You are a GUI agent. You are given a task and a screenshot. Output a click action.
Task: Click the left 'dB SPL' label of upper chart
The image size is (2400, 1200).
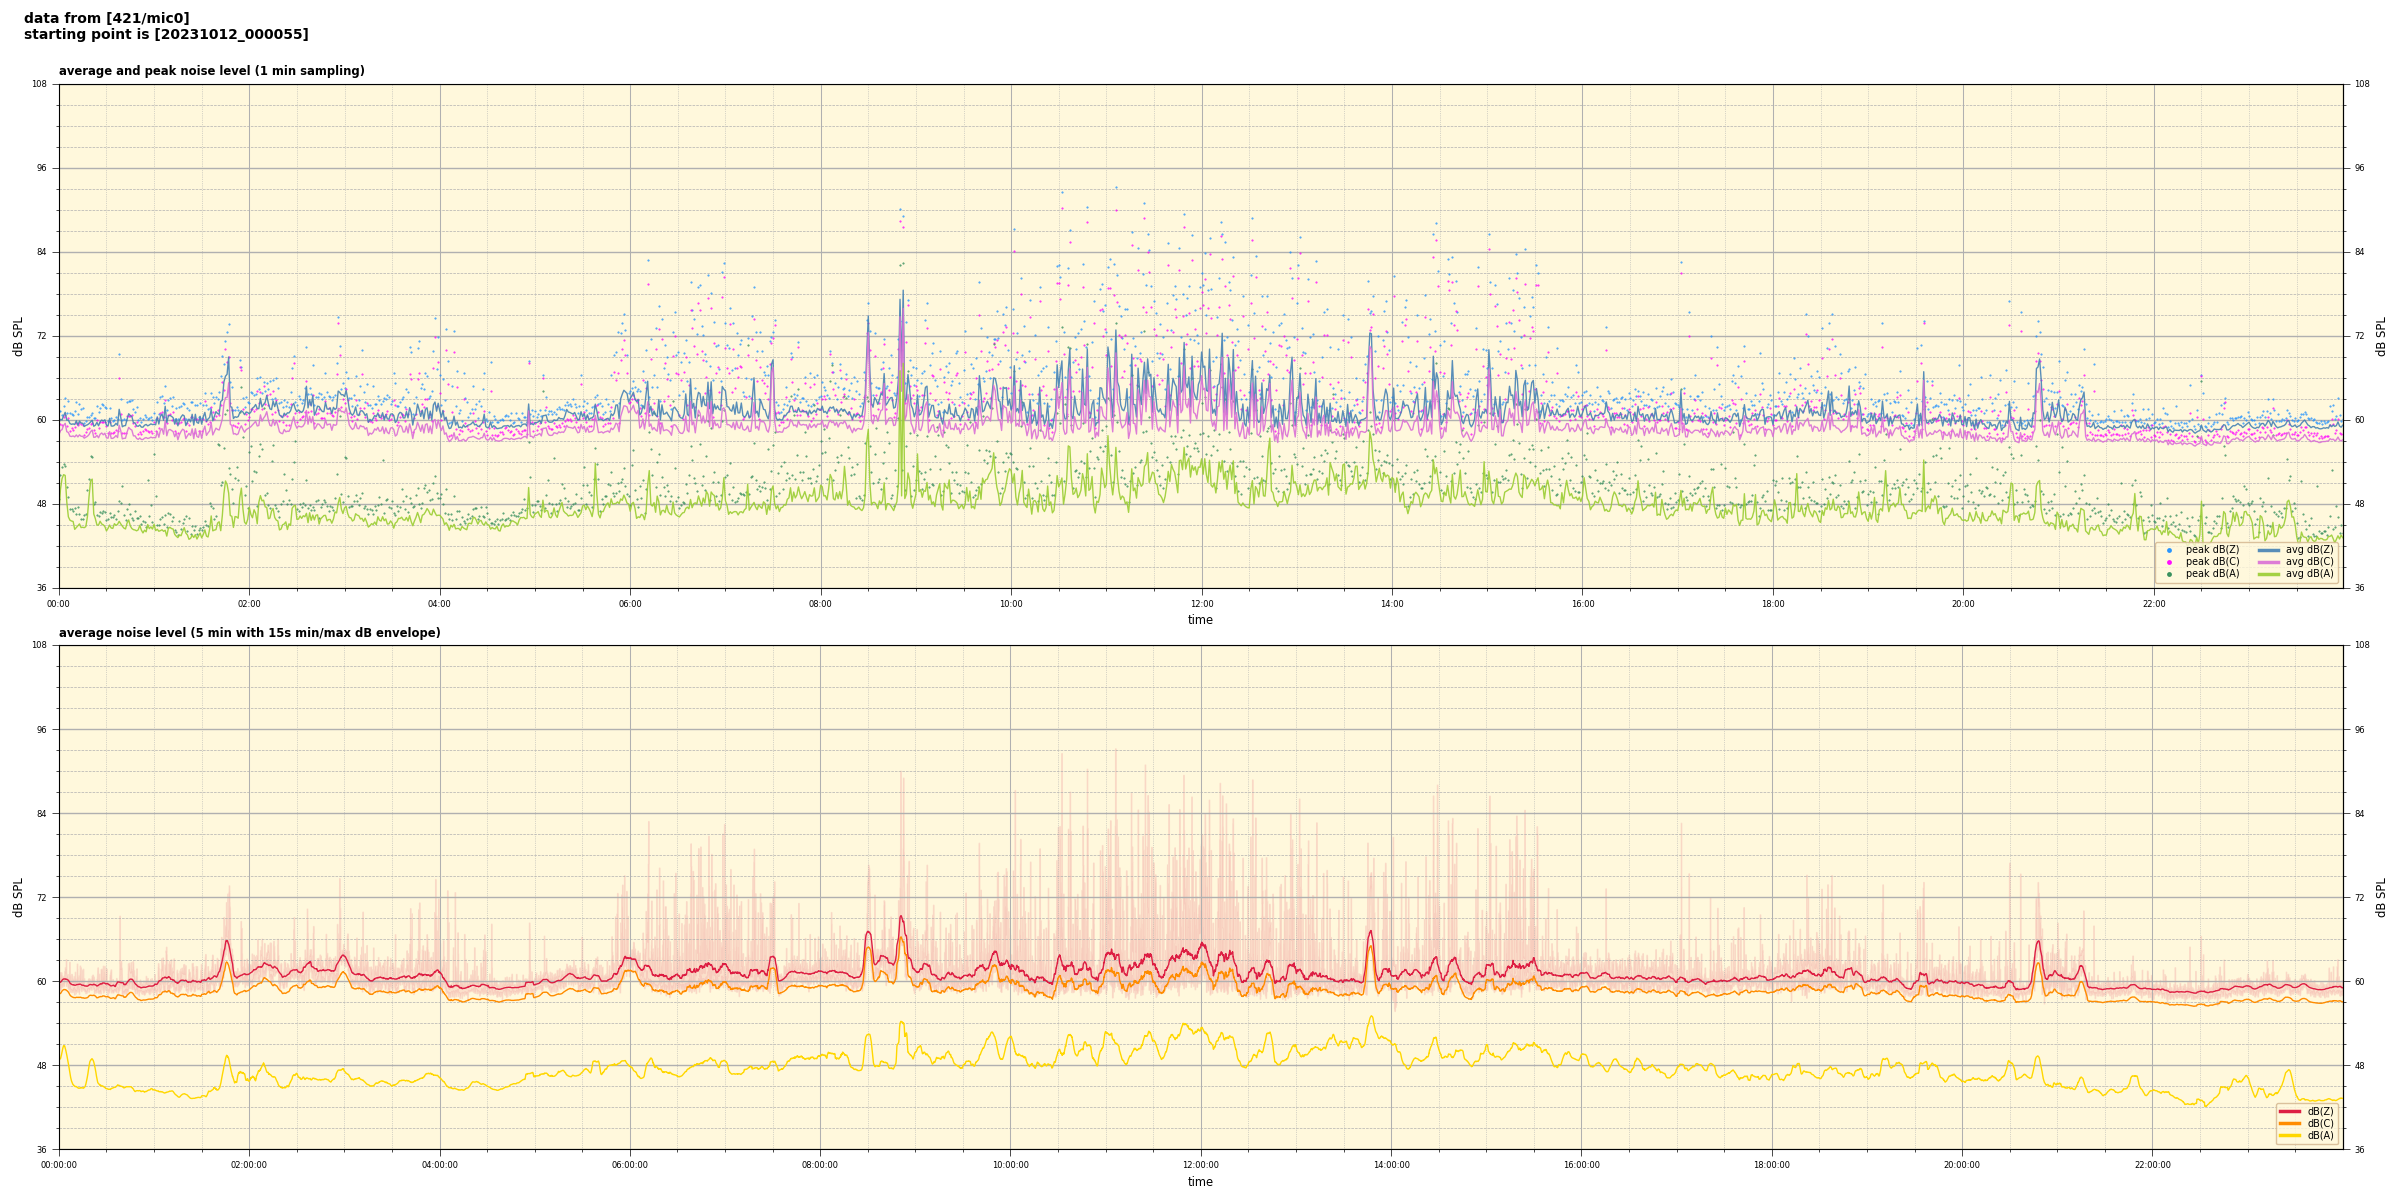coord(18,336)
